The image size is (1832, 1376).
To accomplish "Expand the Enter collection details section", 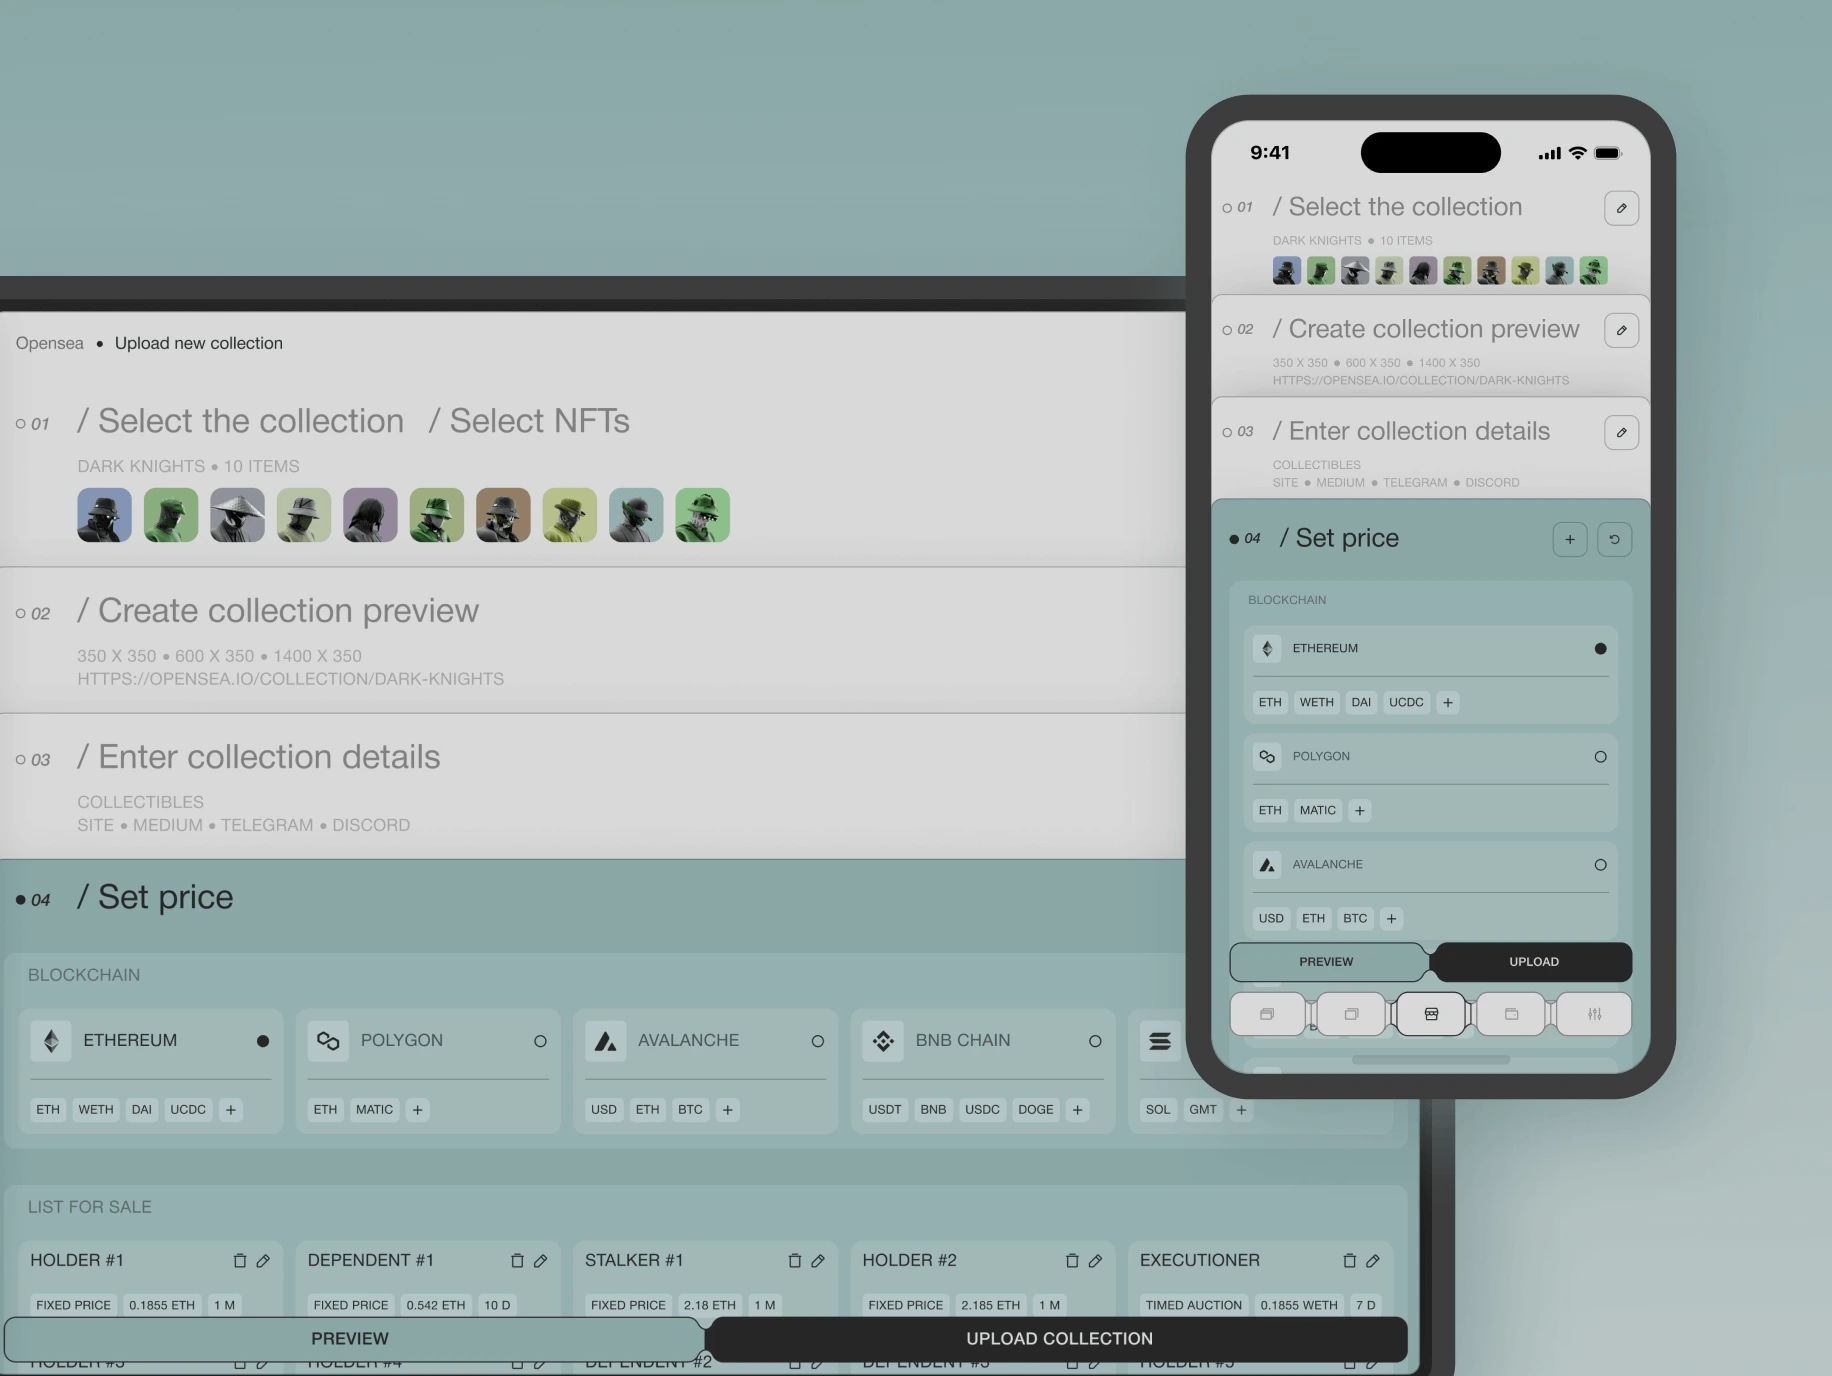I will tap(259, 757).
